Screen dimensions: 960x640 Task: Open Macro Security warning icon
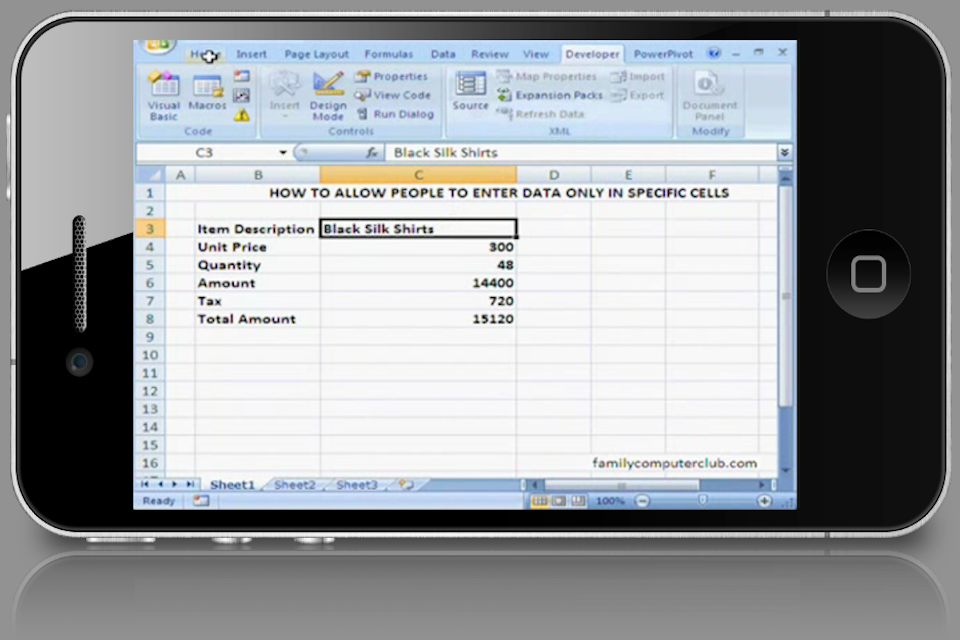(242, 116)
